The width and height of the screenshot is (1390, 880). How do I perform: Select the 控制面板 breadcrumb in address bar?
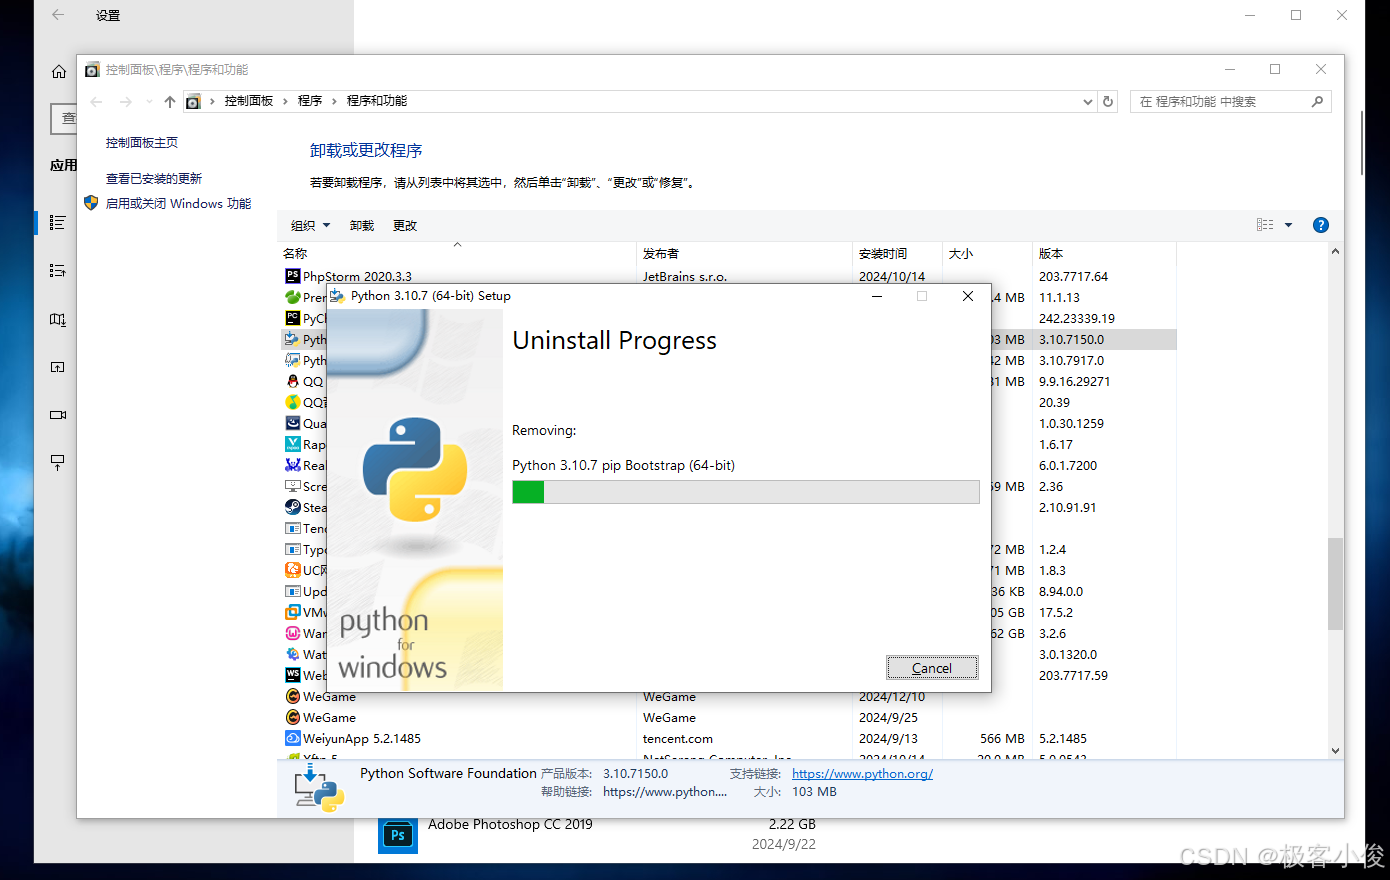pyautogui.click(x=249, y=101)
